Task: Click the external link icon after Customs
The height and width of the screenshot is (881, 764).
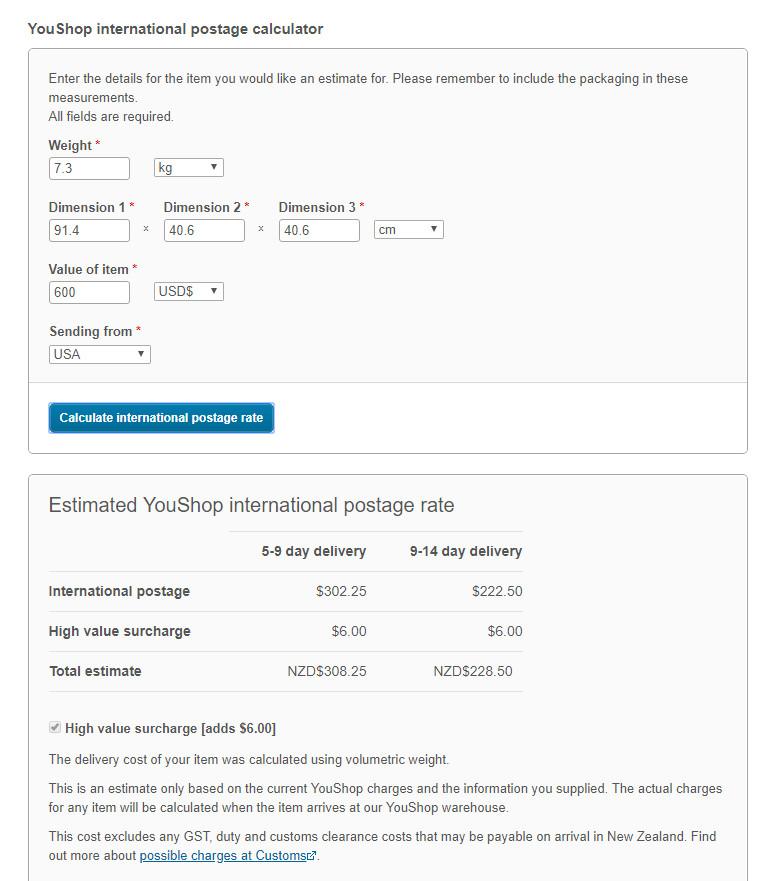Action: (313, 855)
